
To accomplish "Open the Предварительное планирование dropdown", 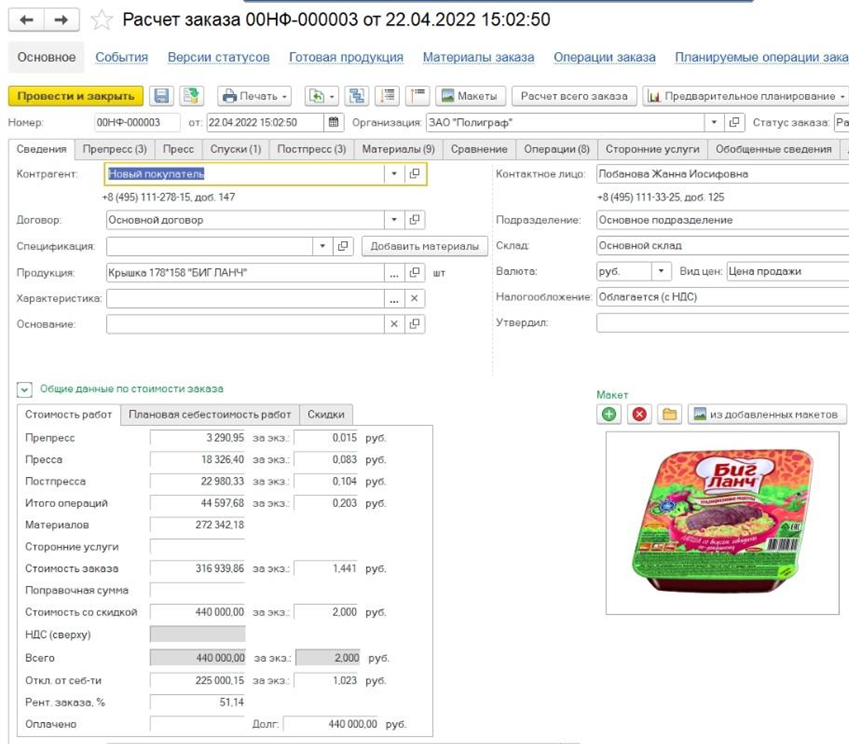I will [746, 96].
